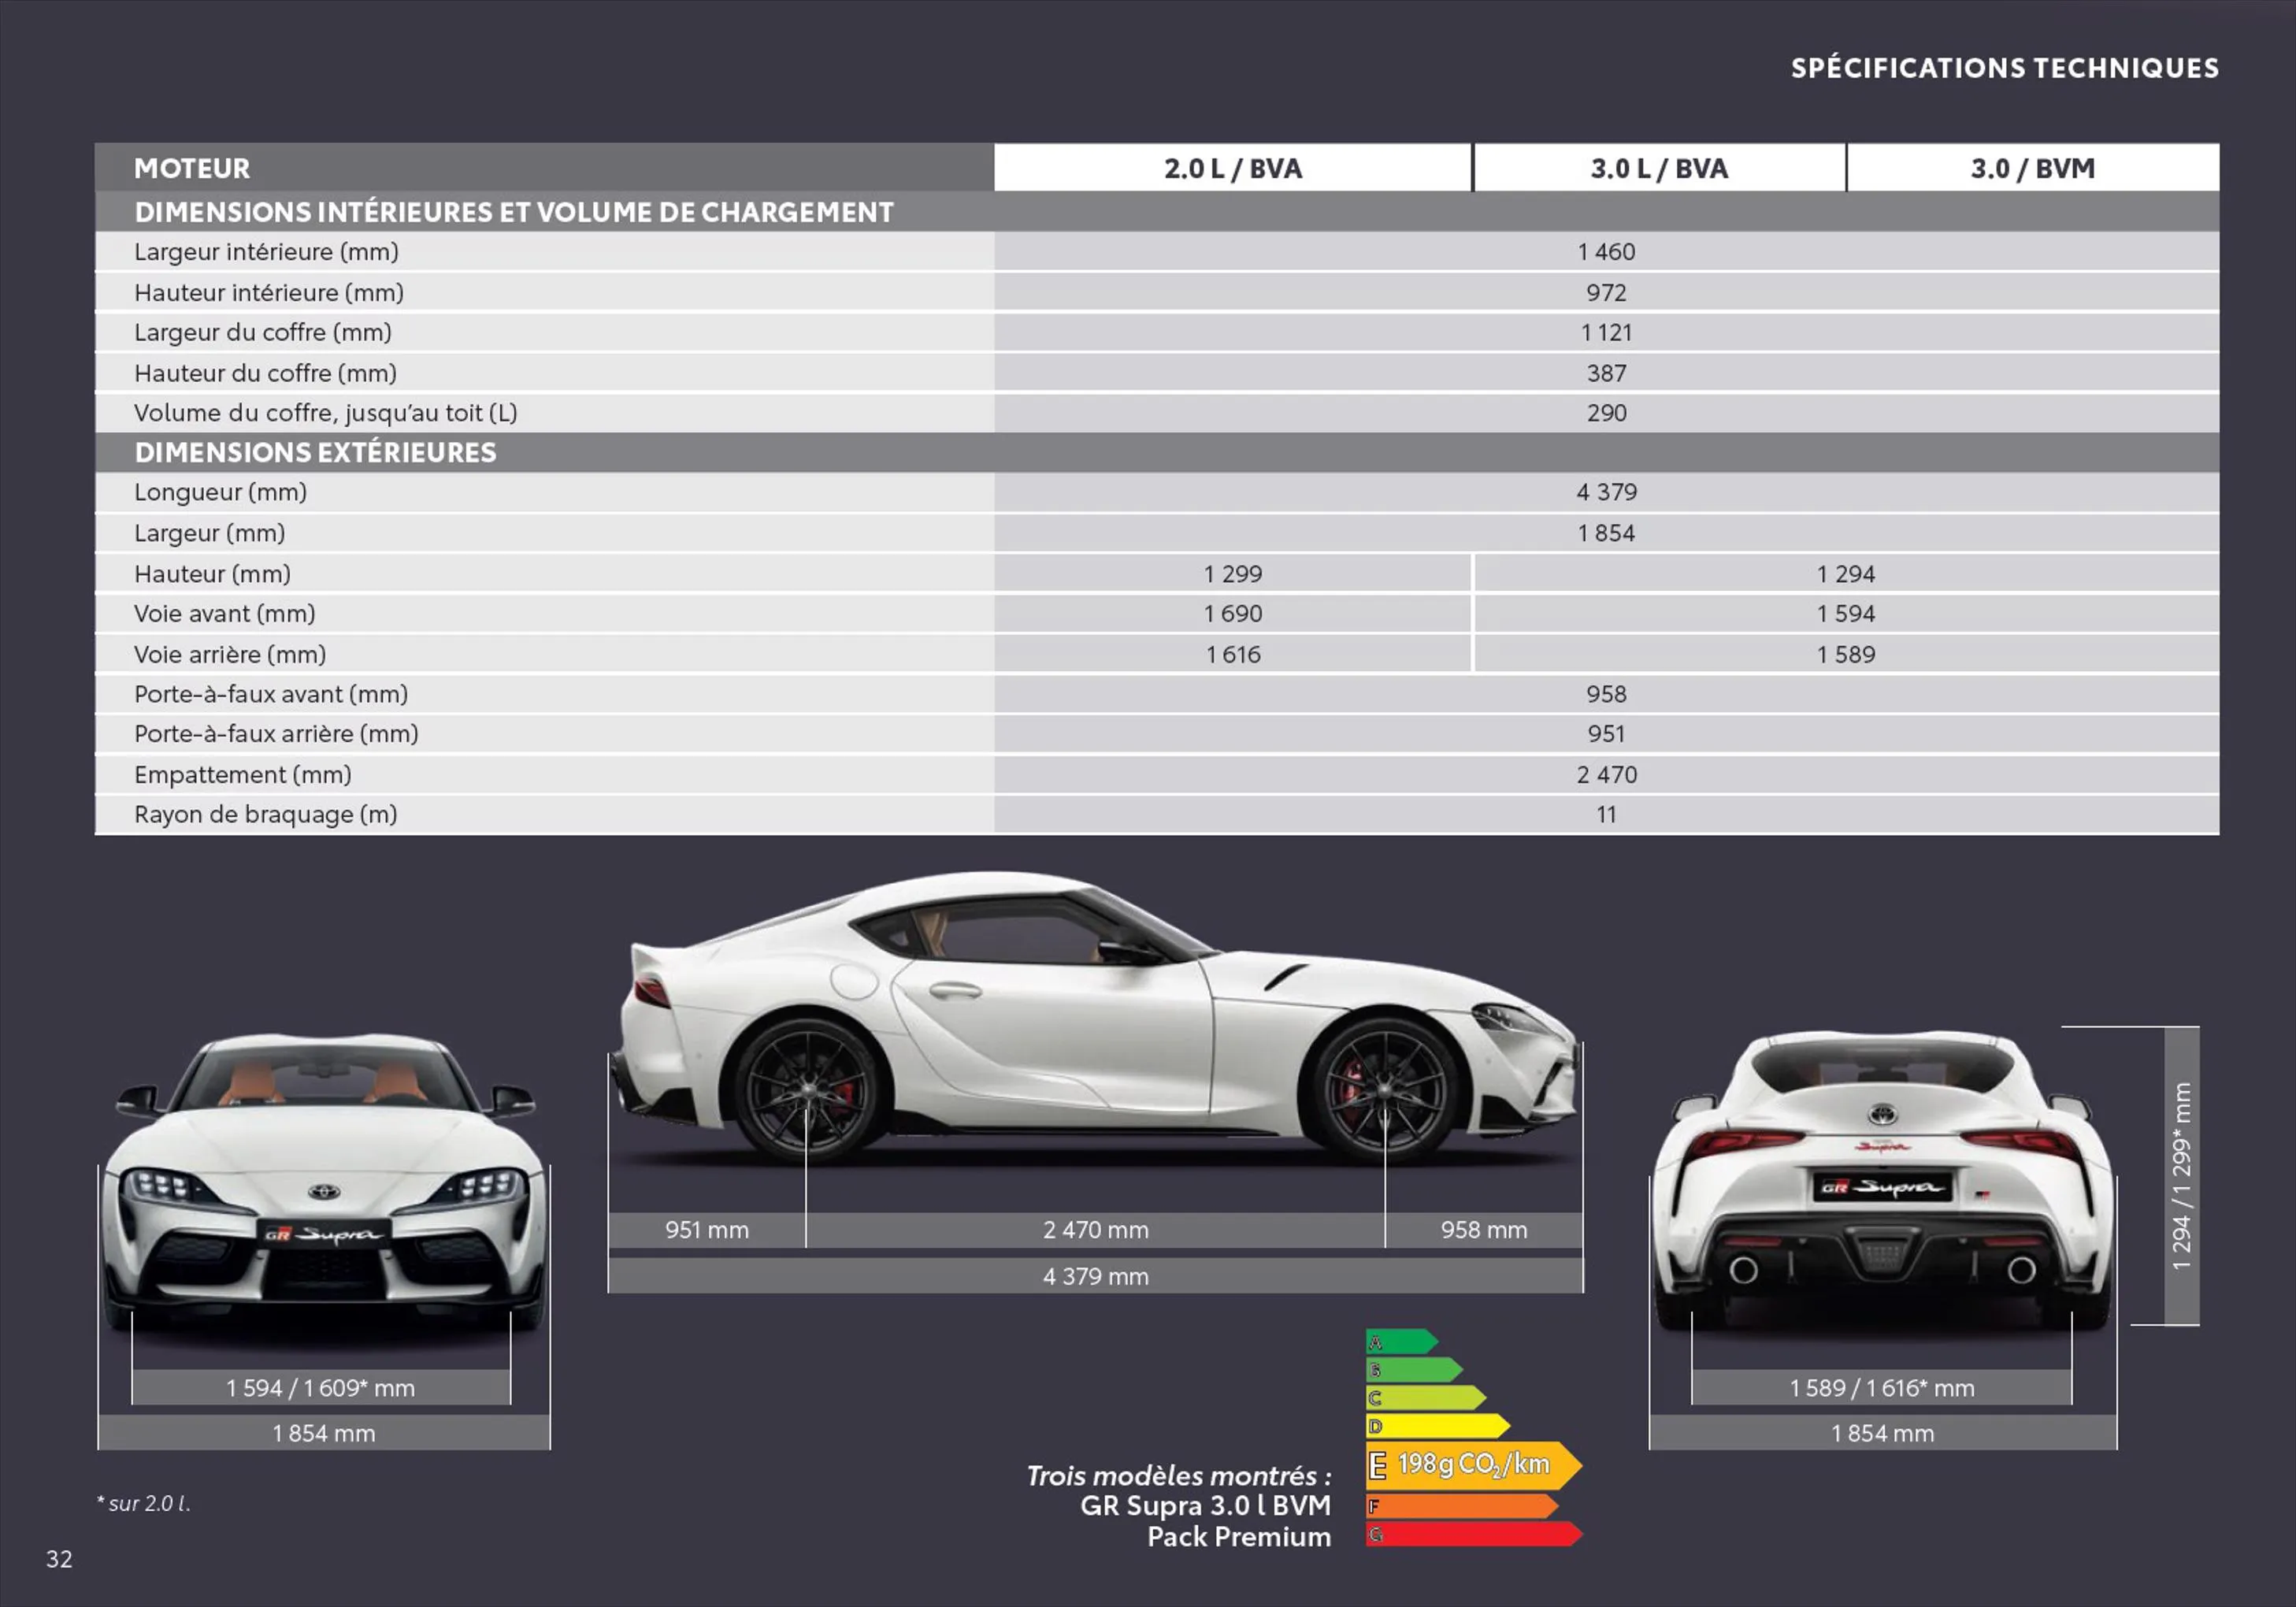Click the "Porte-à-faux avant (mm)" label
Image resolution: width=2296 pixels, height=1607 pixels.
click(x=271, y=694)
